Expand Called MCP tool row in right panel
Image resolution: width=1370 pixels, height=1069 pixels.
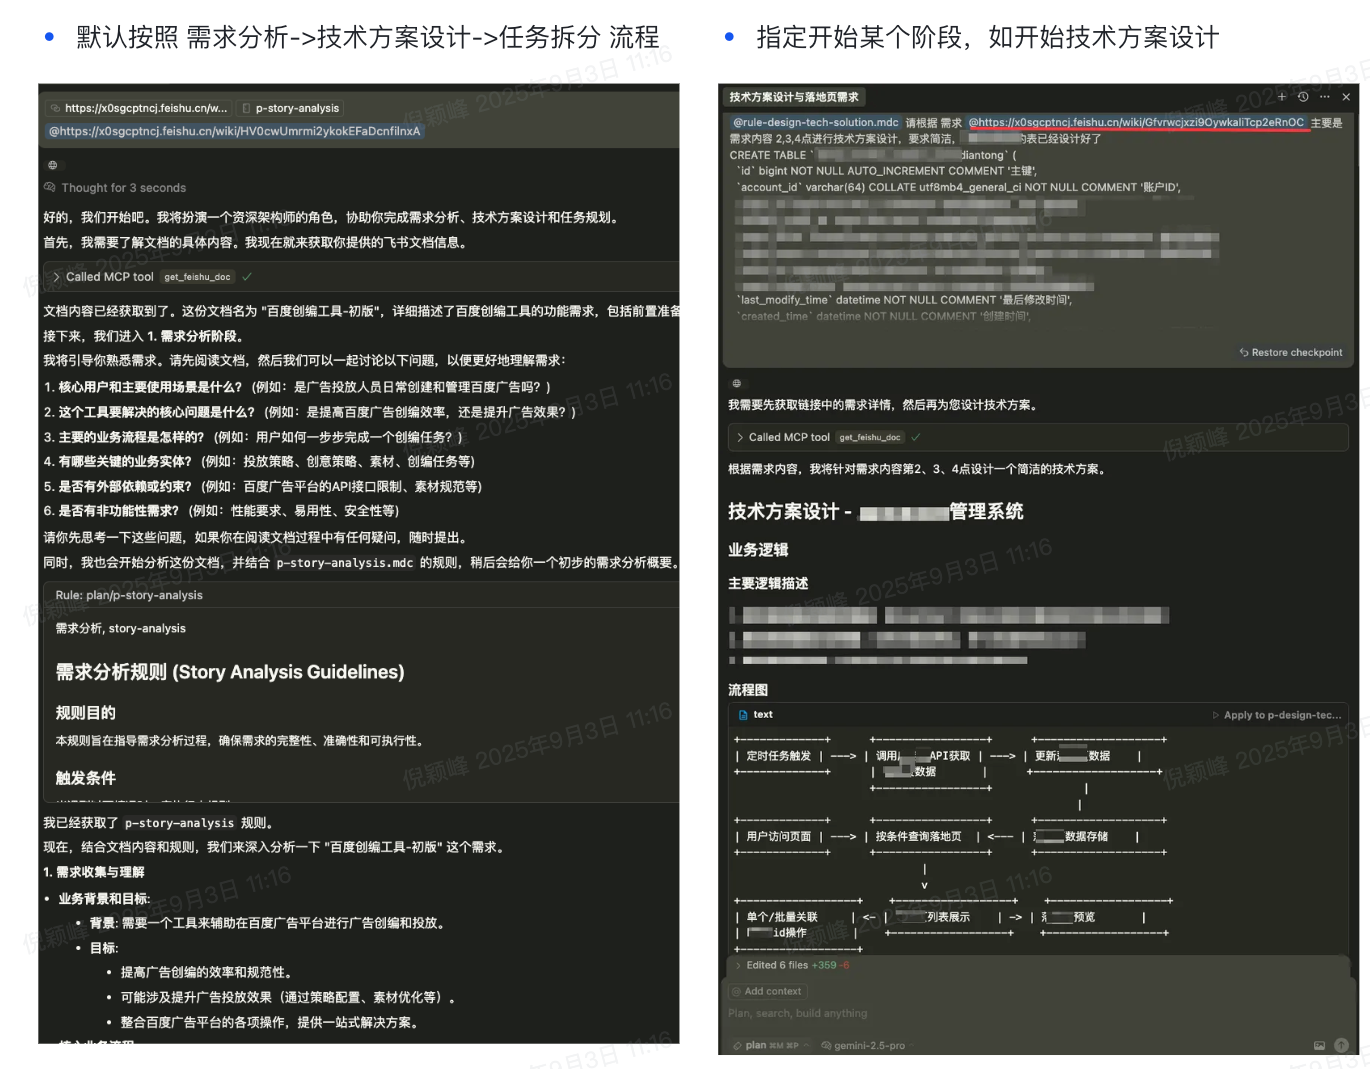click(x=1038, y=437)
